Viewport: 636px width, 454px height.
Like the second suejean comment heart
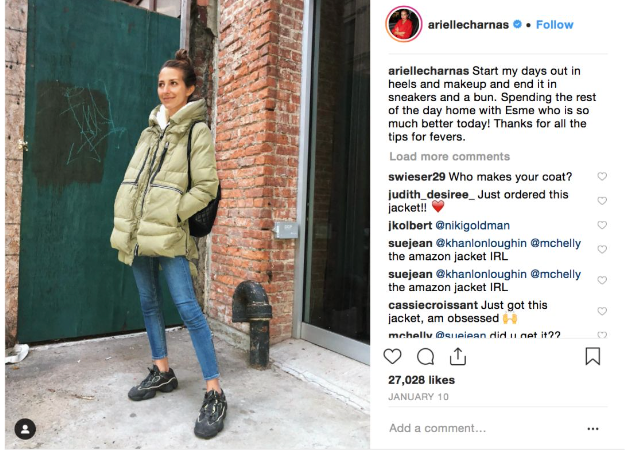(x=602, y=280)
